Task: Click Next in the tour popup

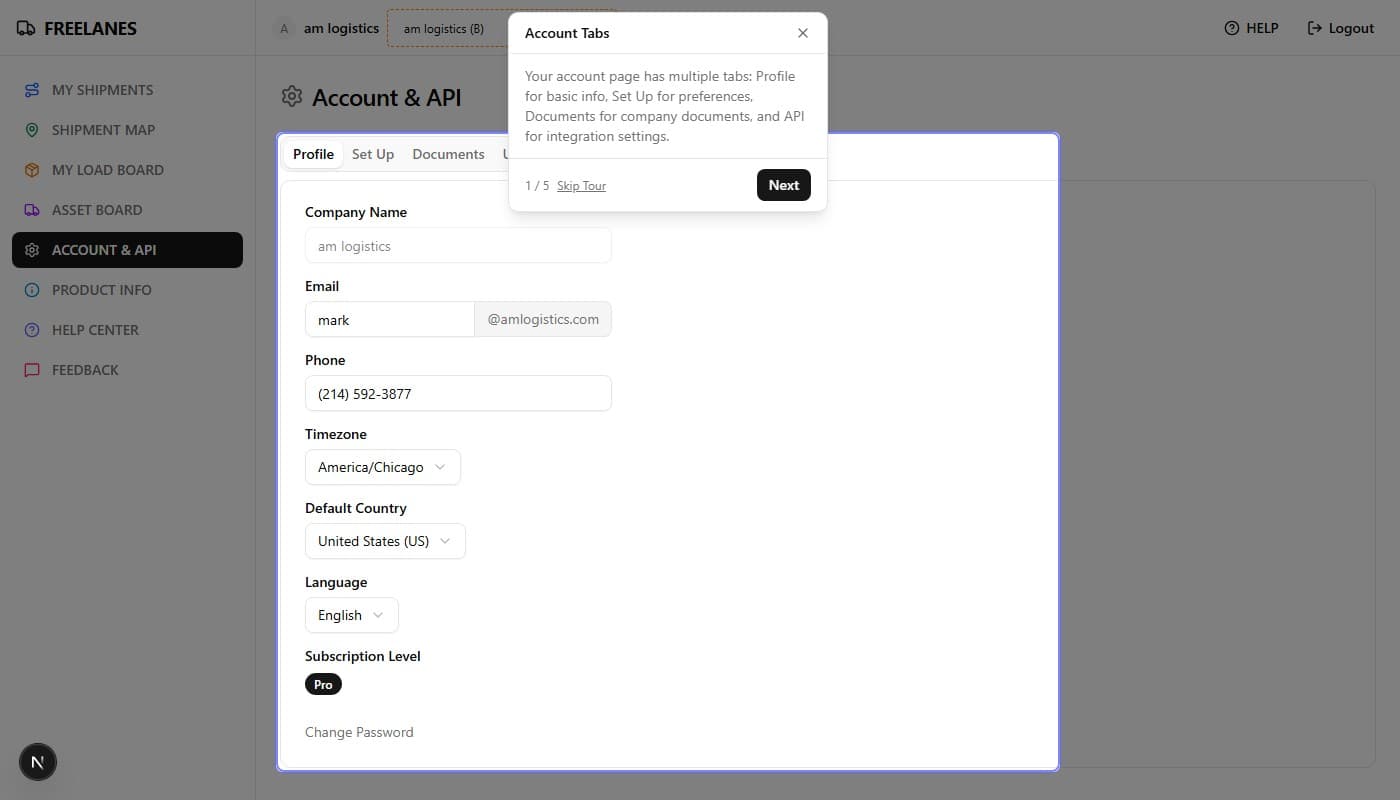Action: pyautogui.click(x=784, y=185)
